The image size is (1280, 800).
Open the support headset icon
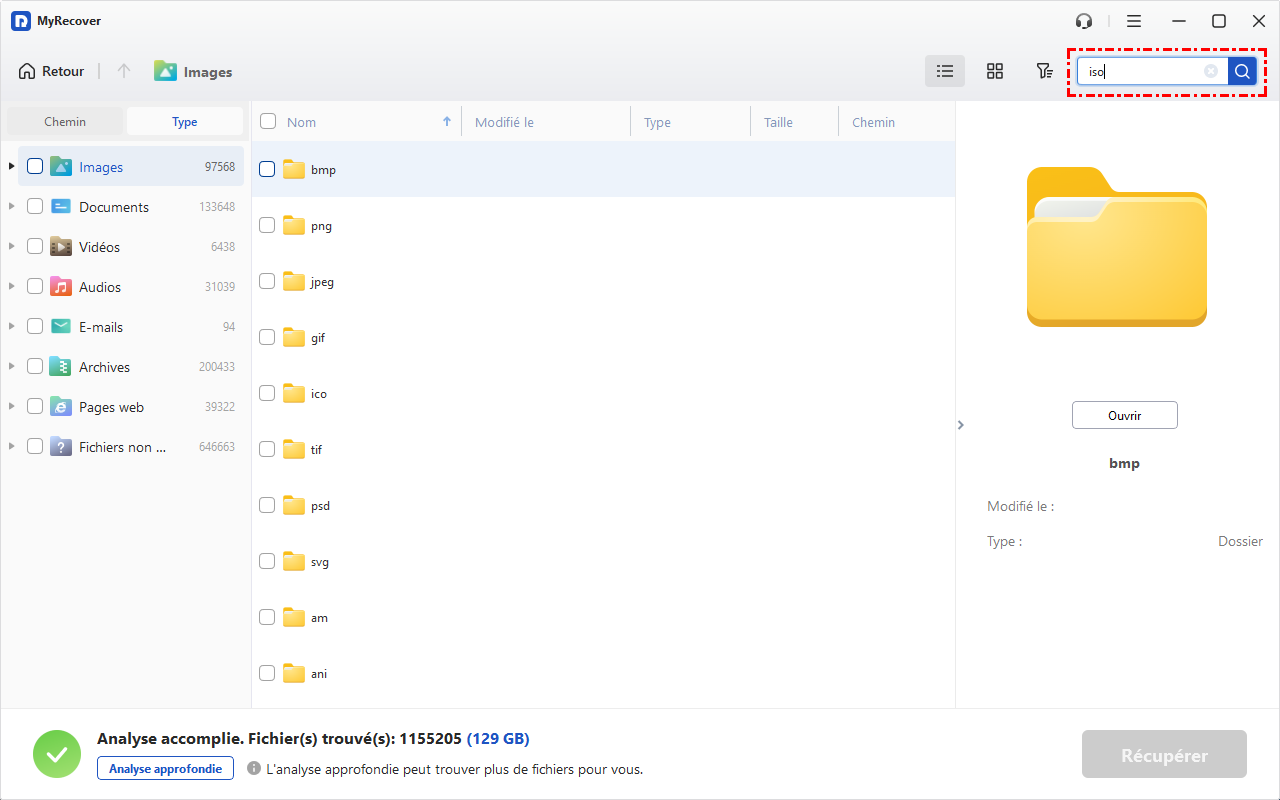[x=1084, y=21]
